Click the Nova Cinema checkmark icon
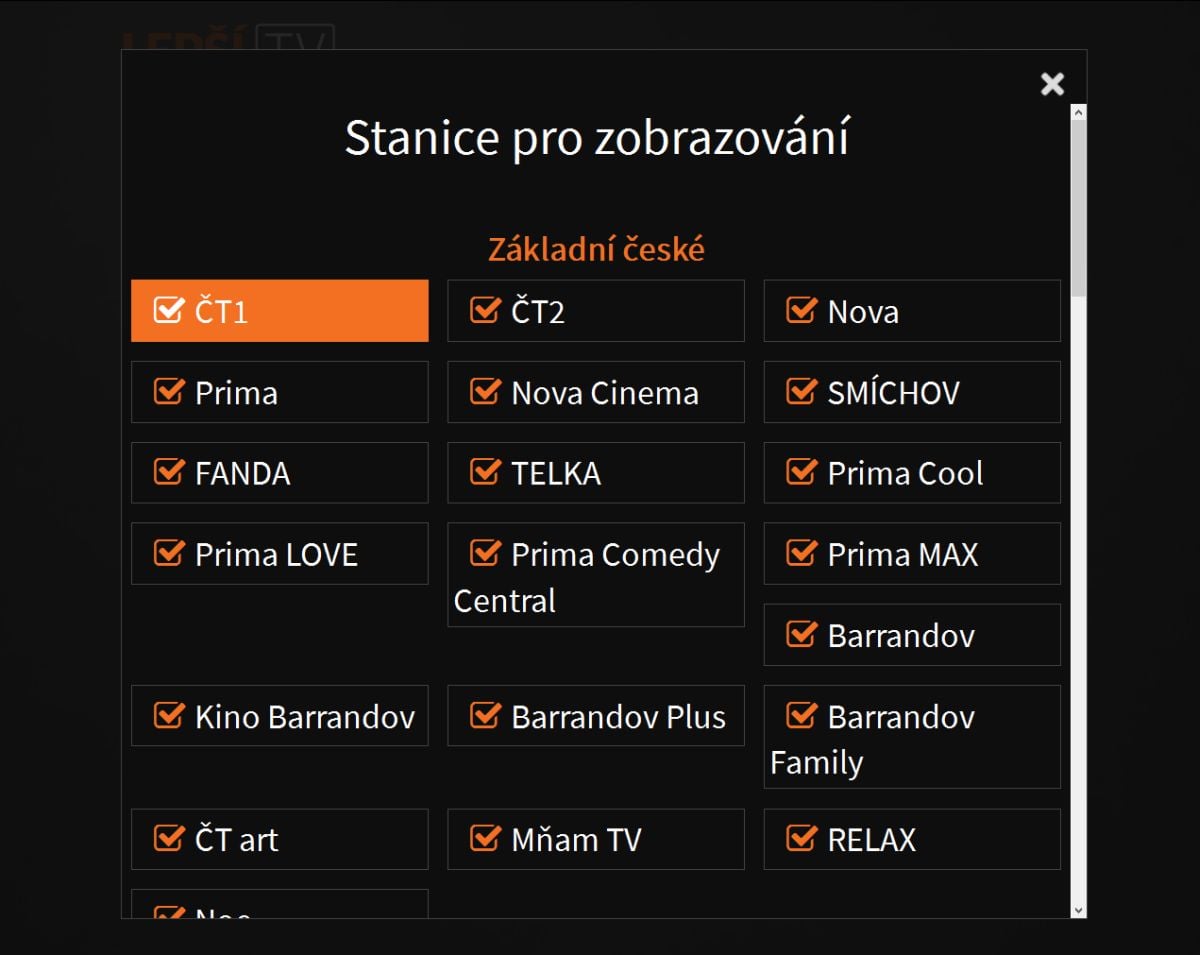1200x955 pixels. tap(483, 391)
